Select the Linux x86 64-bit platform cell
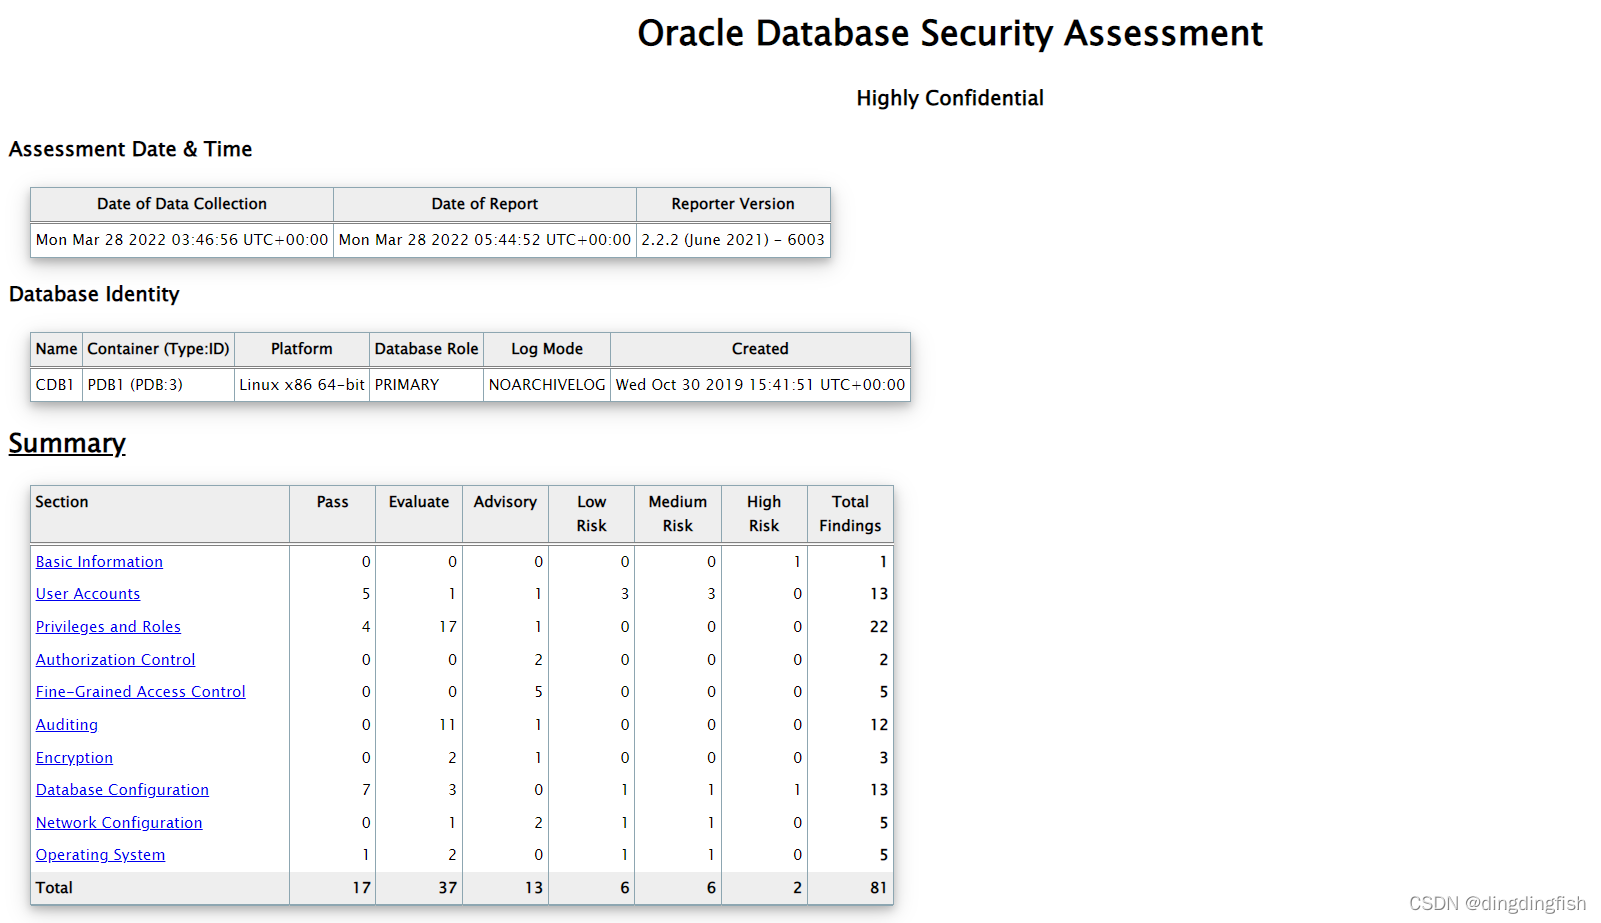This screenshot has width=1601, height=923. click(x=302, y=385)
